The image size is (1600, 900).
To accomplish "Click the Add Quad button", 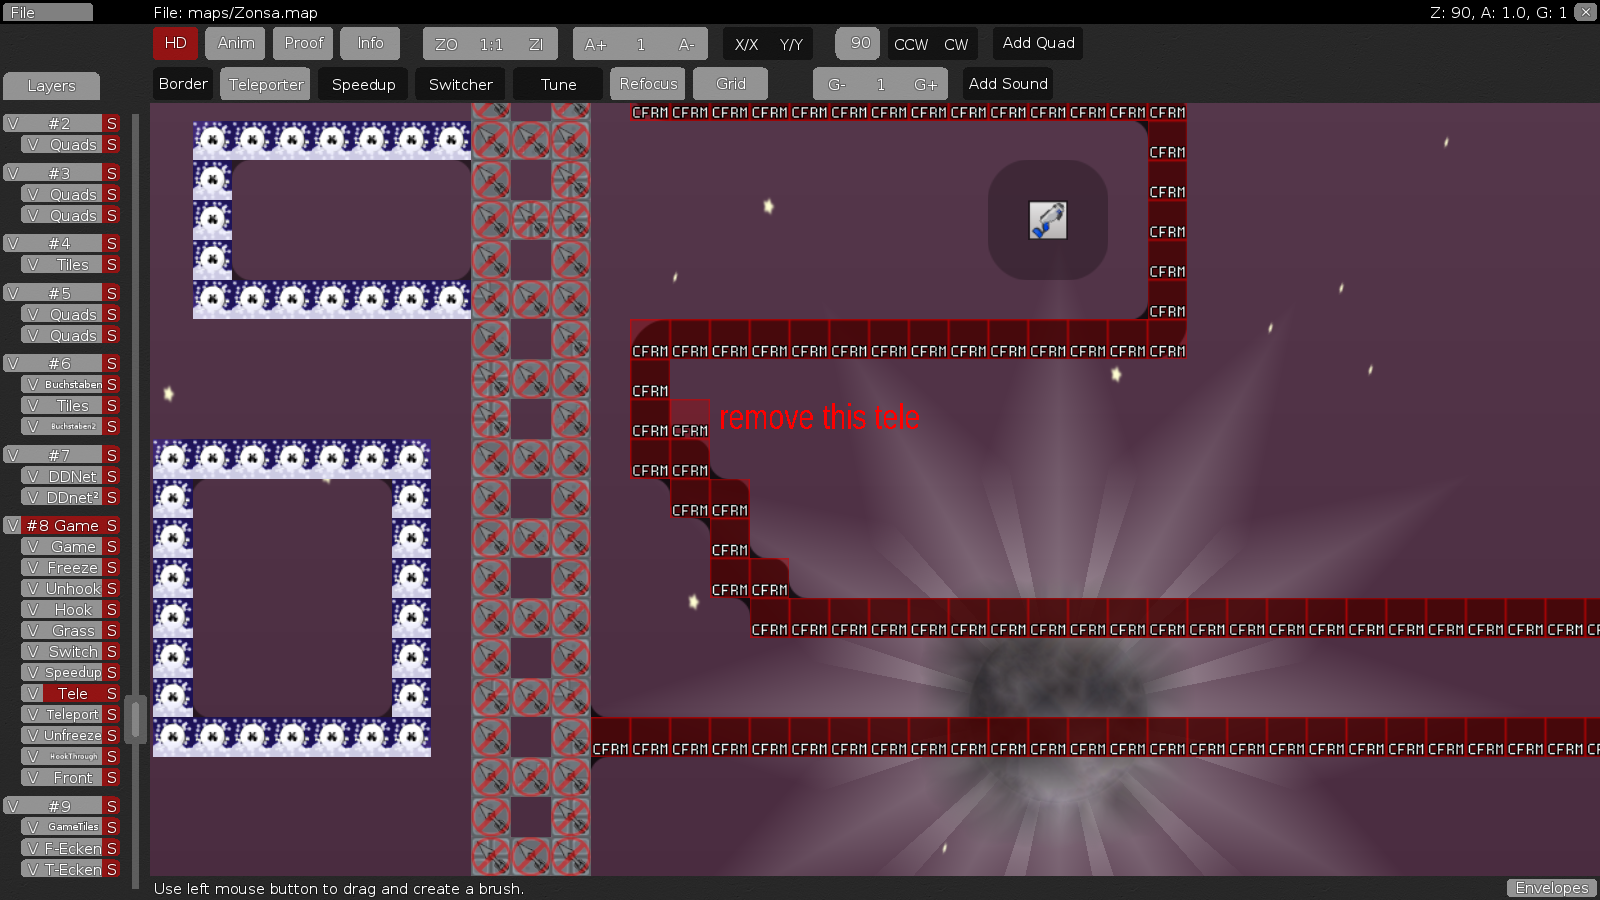I will 1038,43.
